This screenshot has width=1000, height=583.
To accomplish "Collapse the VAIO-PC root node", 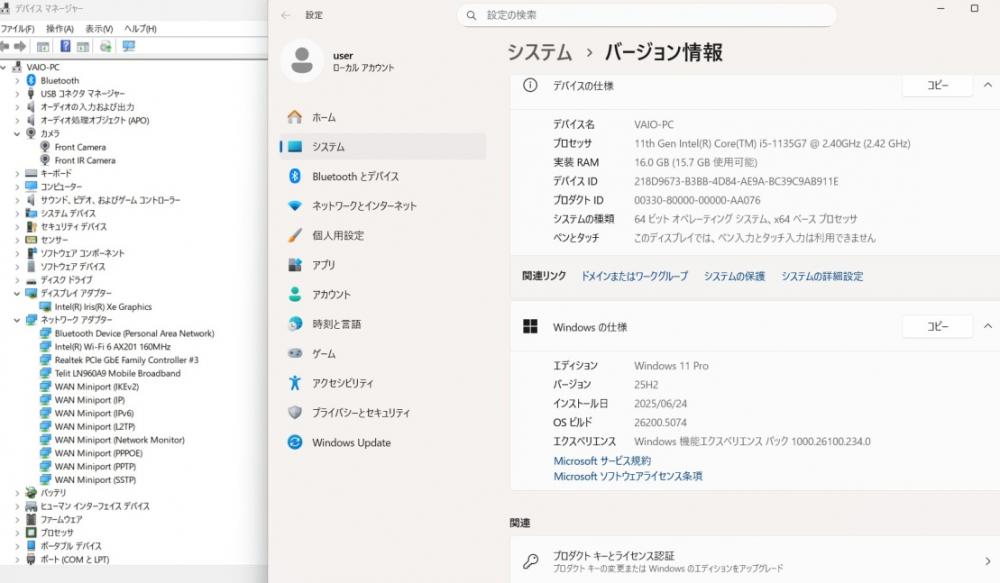I will [x=3, y=67].
